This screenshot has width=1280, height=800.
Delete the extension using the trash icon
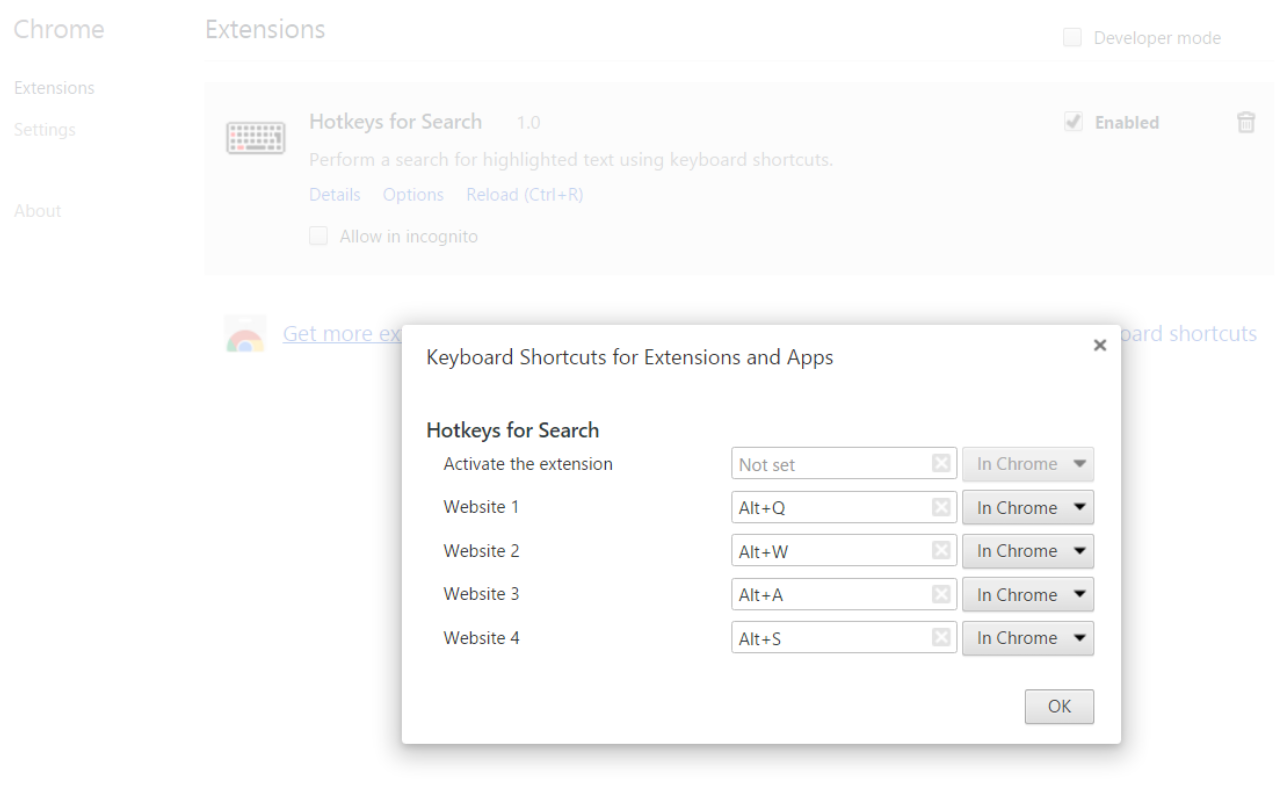pyautogui.click(x=1246, y=122)
